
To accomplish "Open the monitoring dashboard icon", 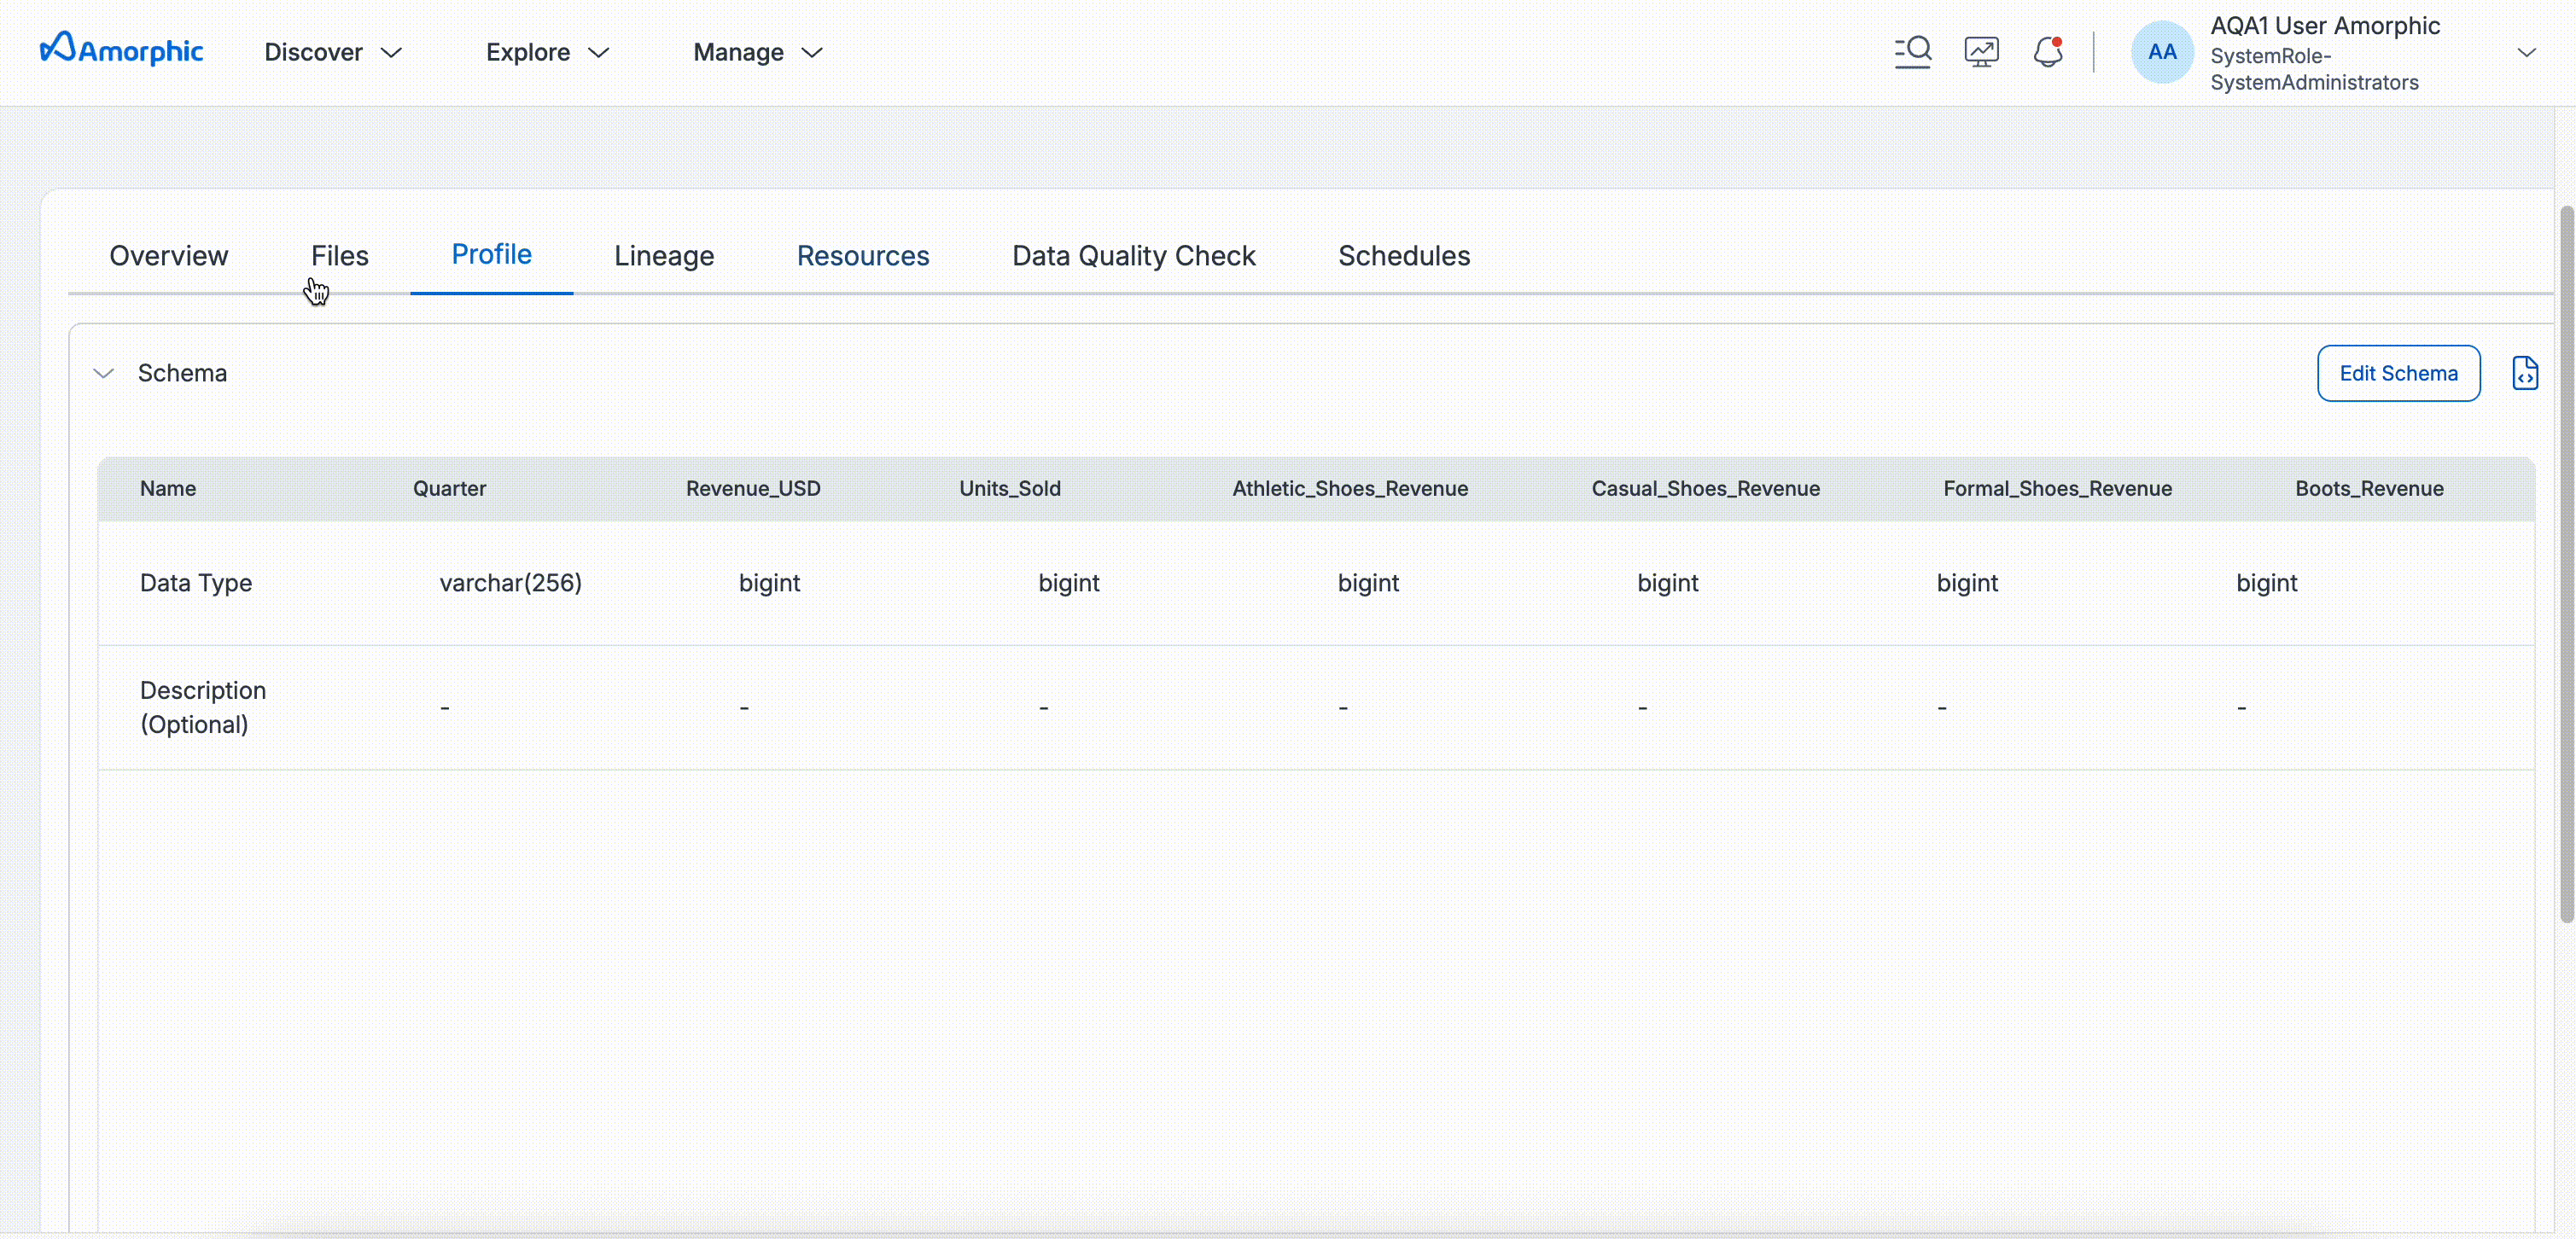I will click(x=1981, y=52).
